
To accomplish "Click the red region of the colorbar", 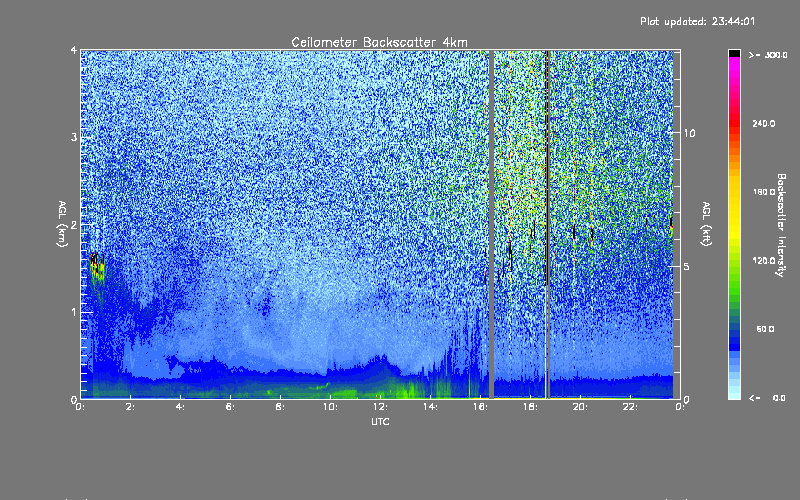I will tap(734, 125).
